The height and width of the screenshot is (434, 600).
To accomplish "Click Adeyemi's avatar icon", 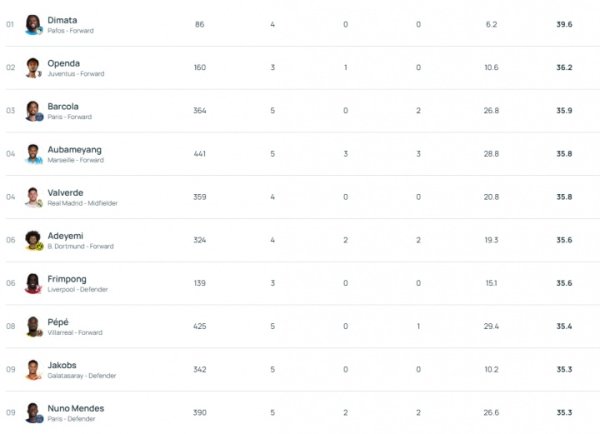I will tap(33, 240).
